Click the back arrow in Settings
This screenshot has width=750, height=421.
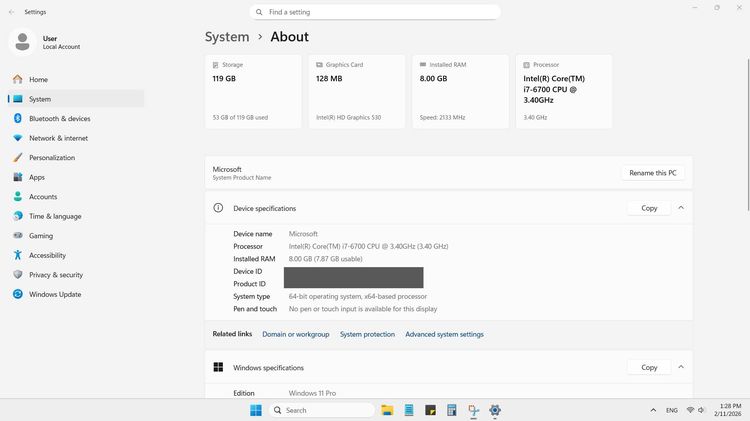(11, 12)
